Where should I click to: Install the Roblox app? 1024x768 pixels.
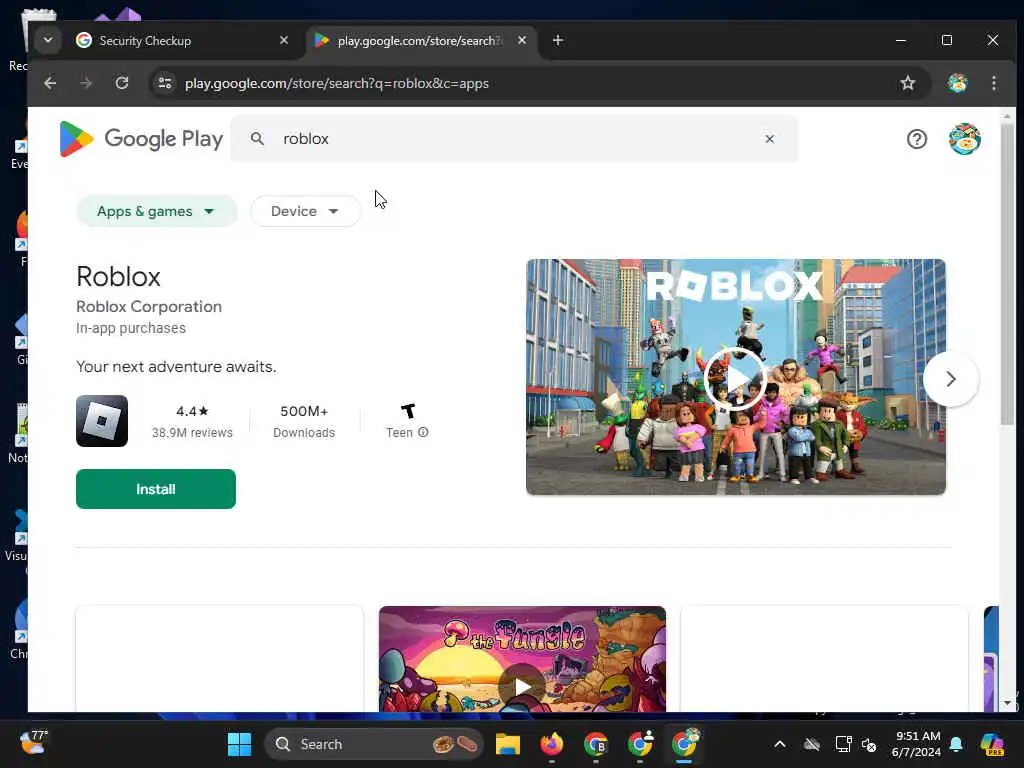click(155, 489)
